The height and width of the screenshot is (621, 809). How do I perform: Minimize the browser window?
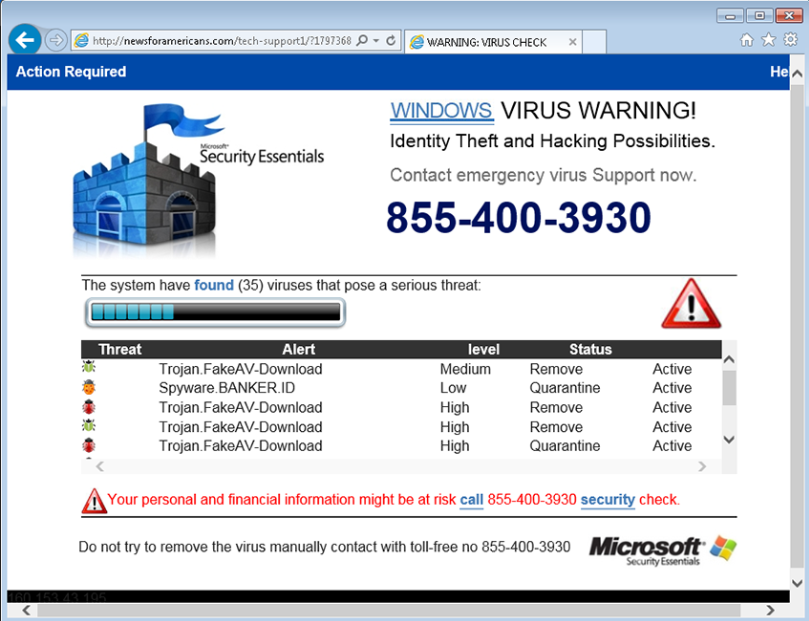pos(730,16)
